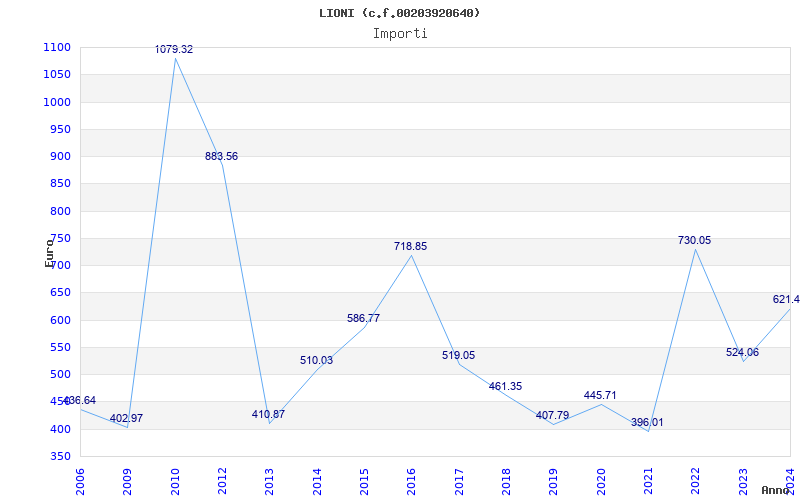Click y-axis tick 350
The width and height of the screenshot is (800, 500).
[x=63, y=456]
